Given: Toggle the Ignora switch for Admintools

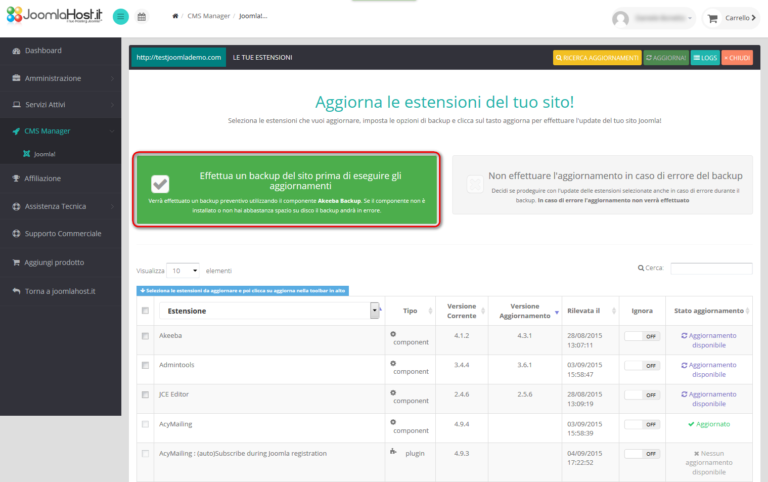Looking at the screenshot, I should point(642,366).
